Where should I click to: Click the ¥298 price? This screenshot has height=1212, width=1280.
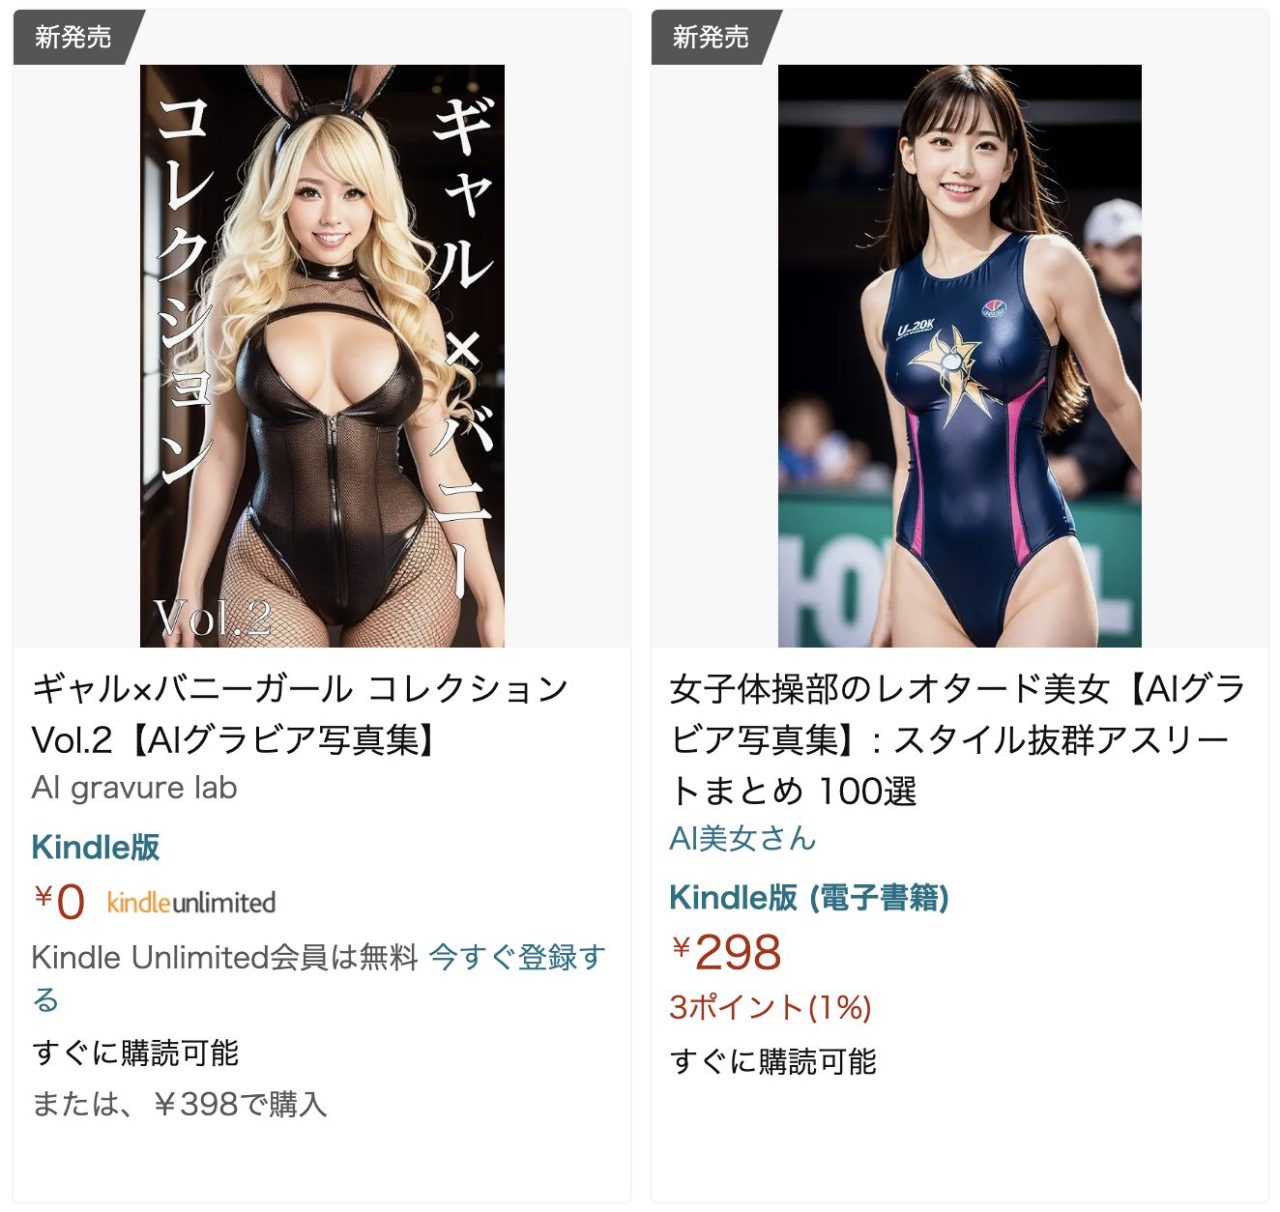(726, 952)
